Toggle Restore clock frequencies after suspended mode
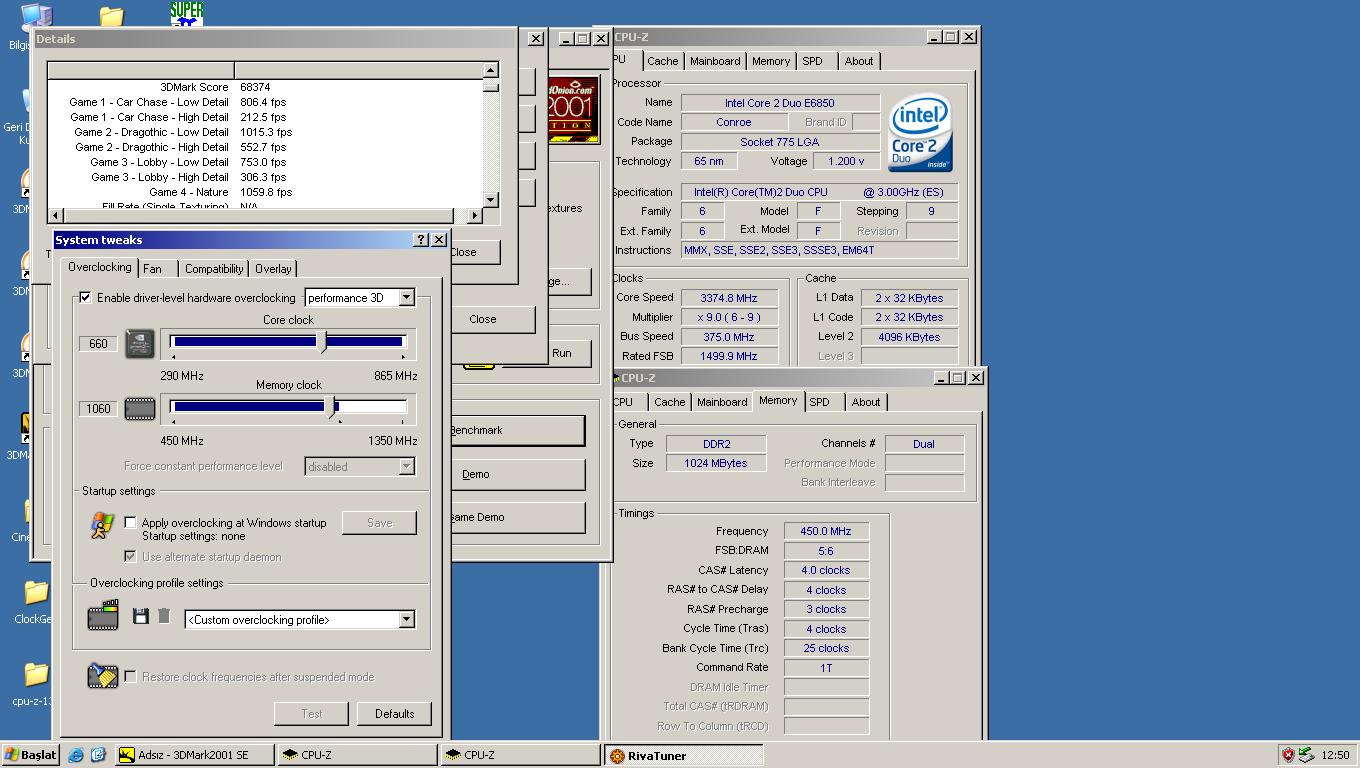The image size is (1360, 768). [130, 676]
